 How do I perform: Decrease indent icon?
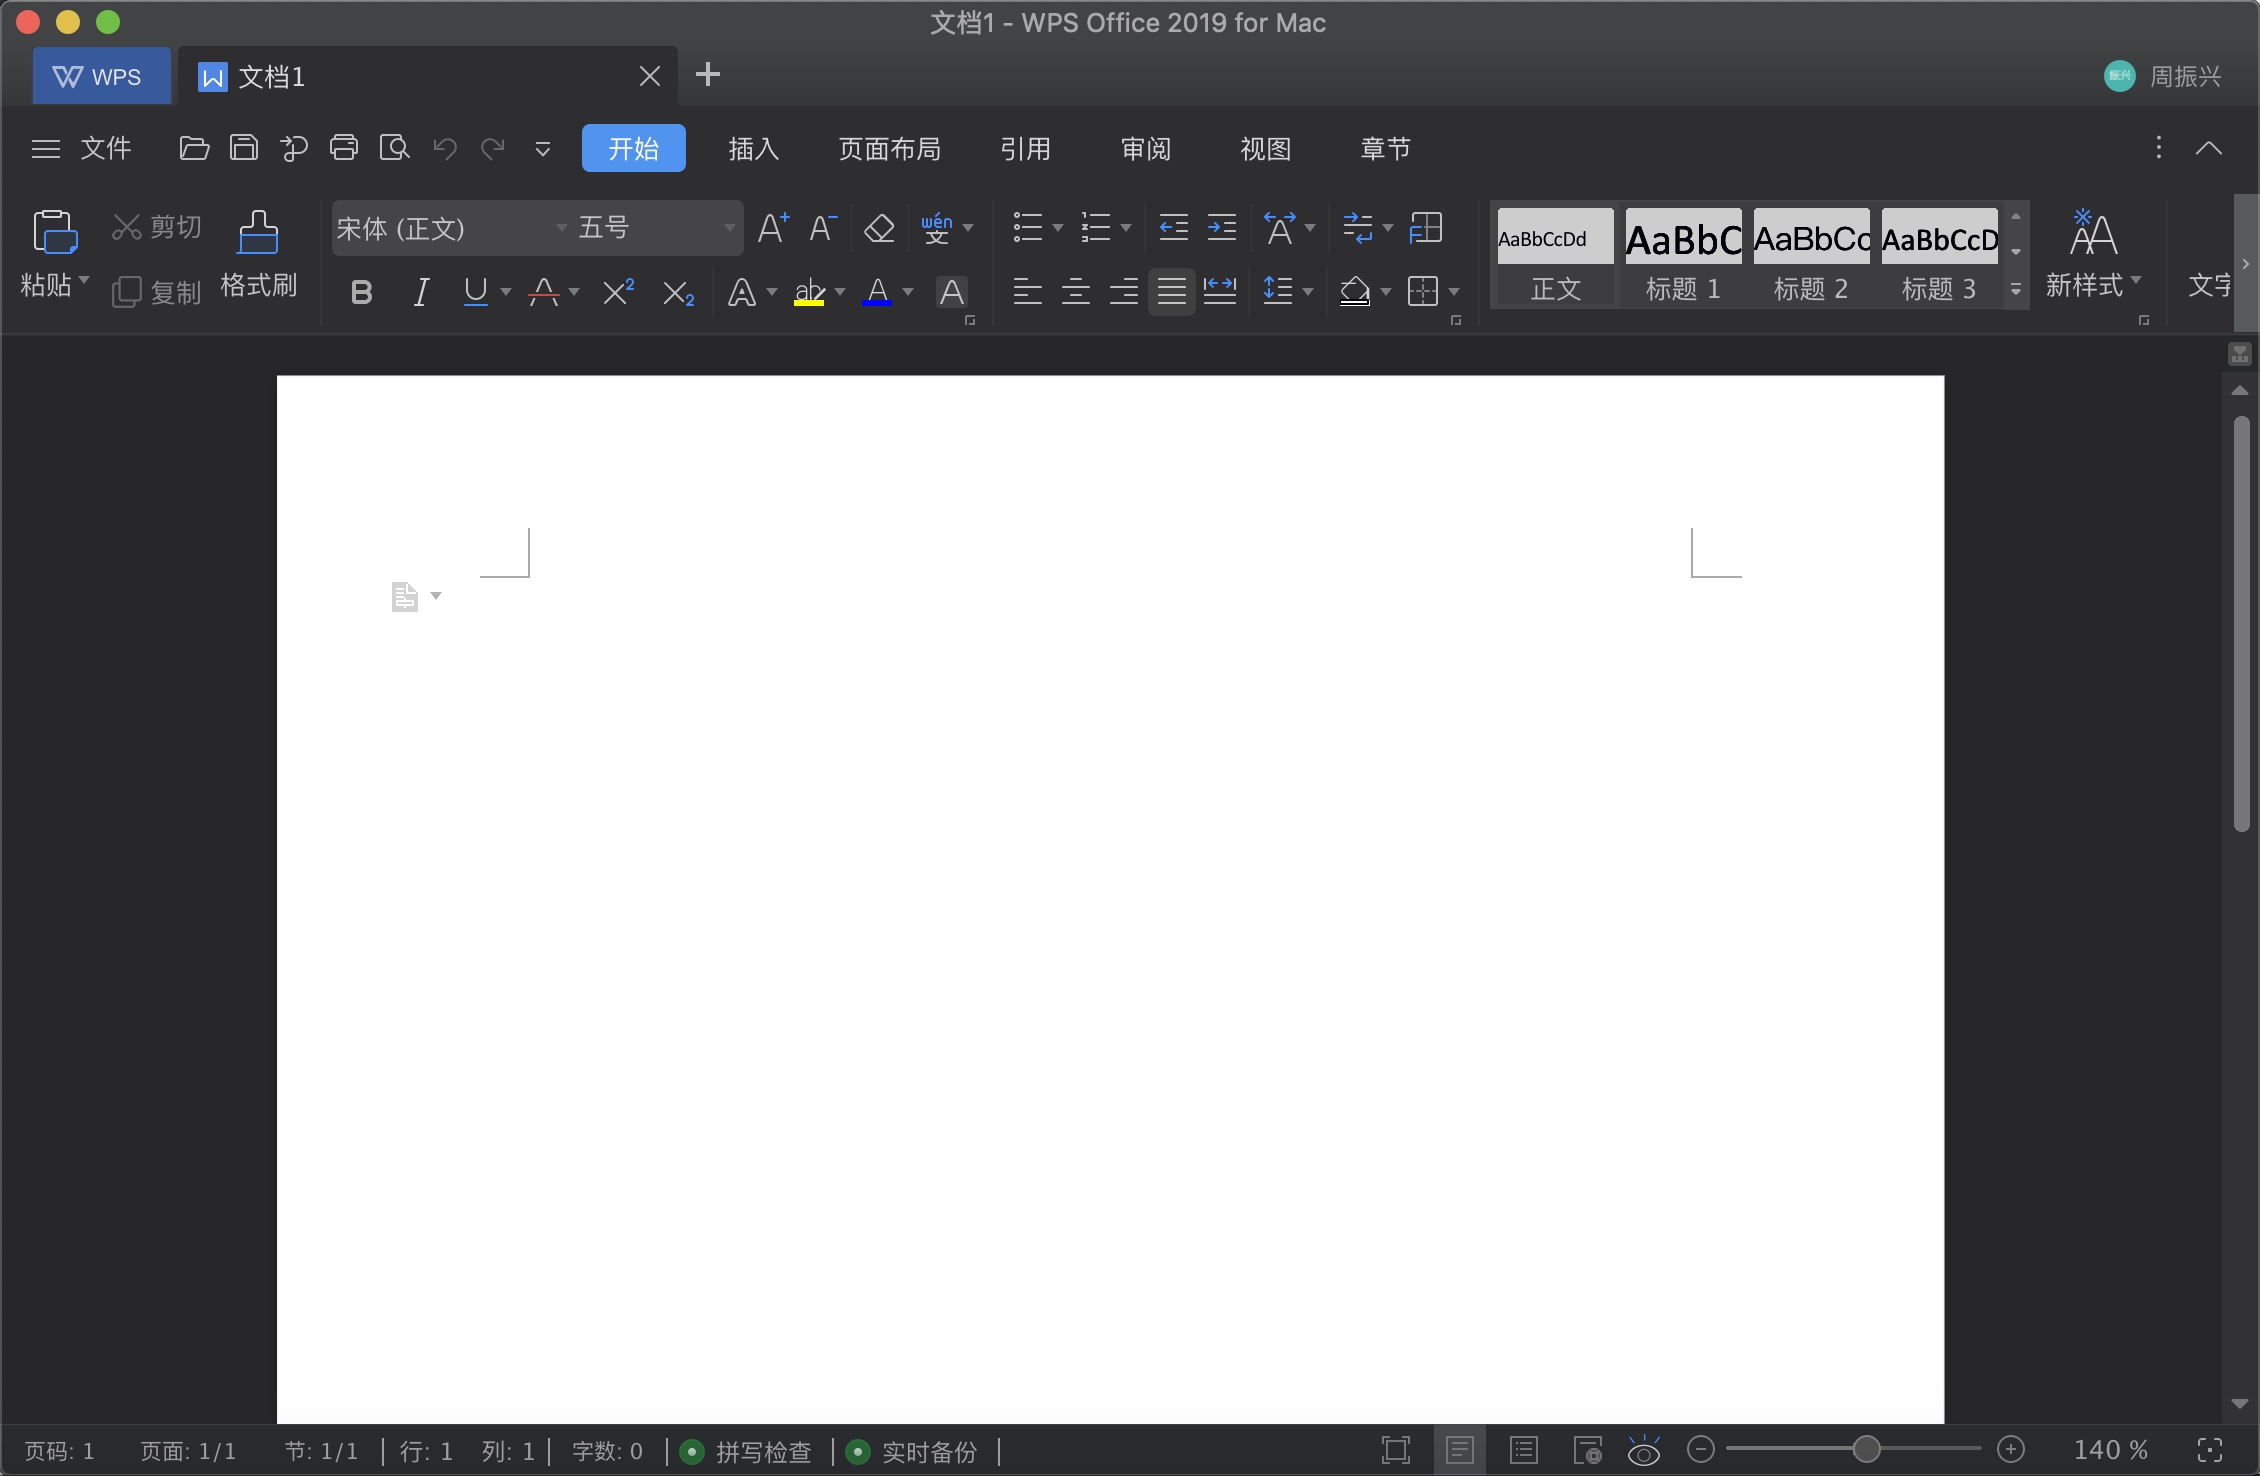pos(1173,228)
